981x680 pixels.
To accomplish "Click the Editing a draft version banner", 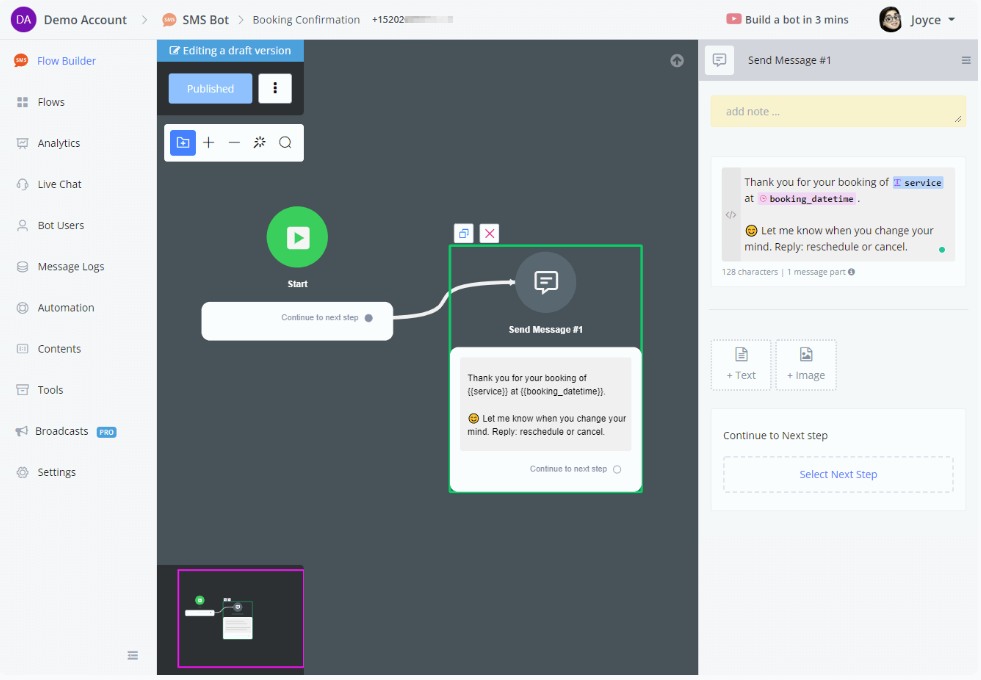I will [230, 51].
